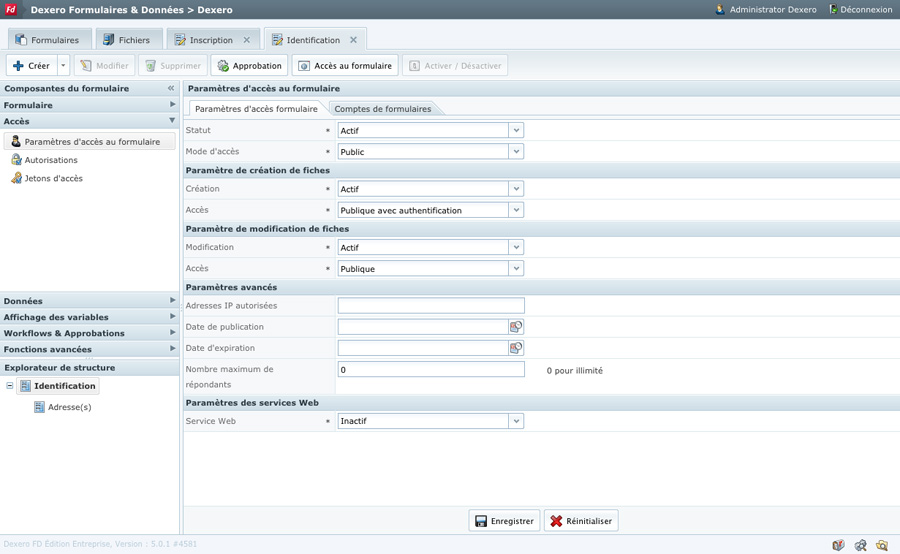This screenshot has height=554, width=900.
Task: Click the last icon in bottom-right status bar
Action: click(x=882, y=545)
